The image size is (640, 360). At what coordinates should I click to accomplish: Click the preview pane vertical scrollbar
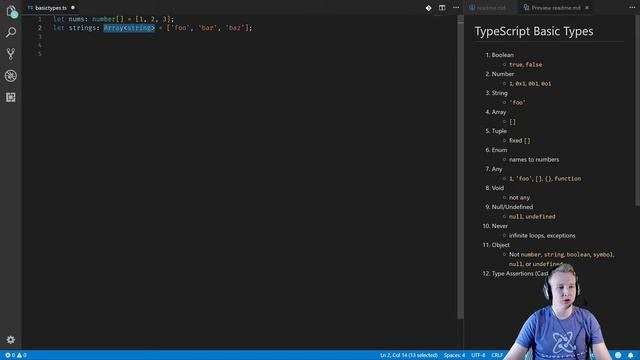click(638, 110)
